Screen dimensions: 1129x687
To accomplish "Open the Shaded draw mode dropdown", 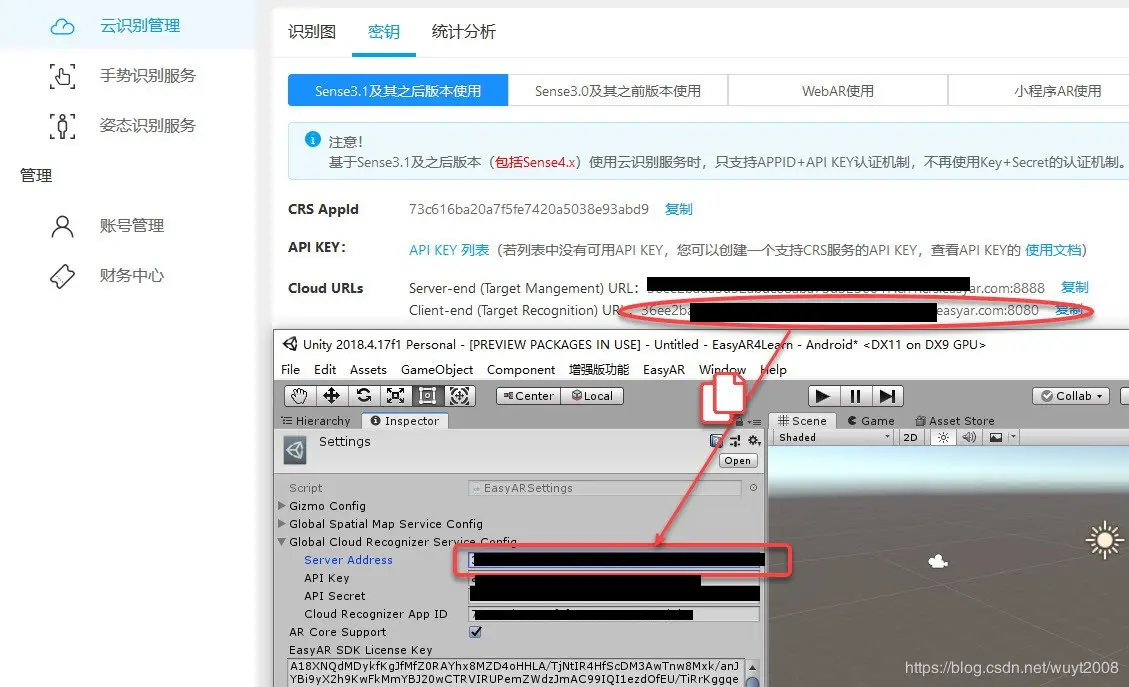I will [835, 438].
